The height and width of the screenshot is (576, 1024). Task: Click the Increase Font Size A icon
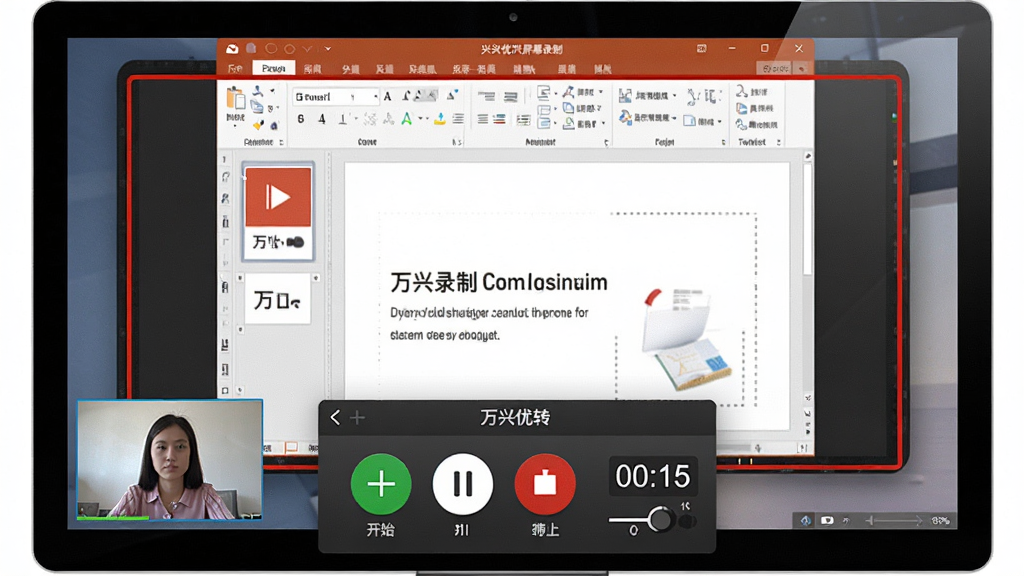click(388, 97)
